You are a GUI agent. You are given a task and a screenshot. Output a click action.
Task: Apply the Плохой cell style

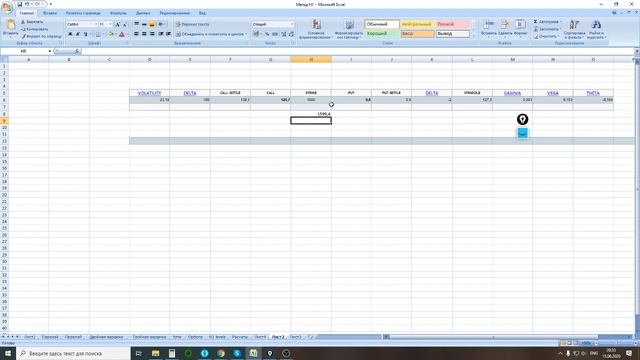[452, 24]
